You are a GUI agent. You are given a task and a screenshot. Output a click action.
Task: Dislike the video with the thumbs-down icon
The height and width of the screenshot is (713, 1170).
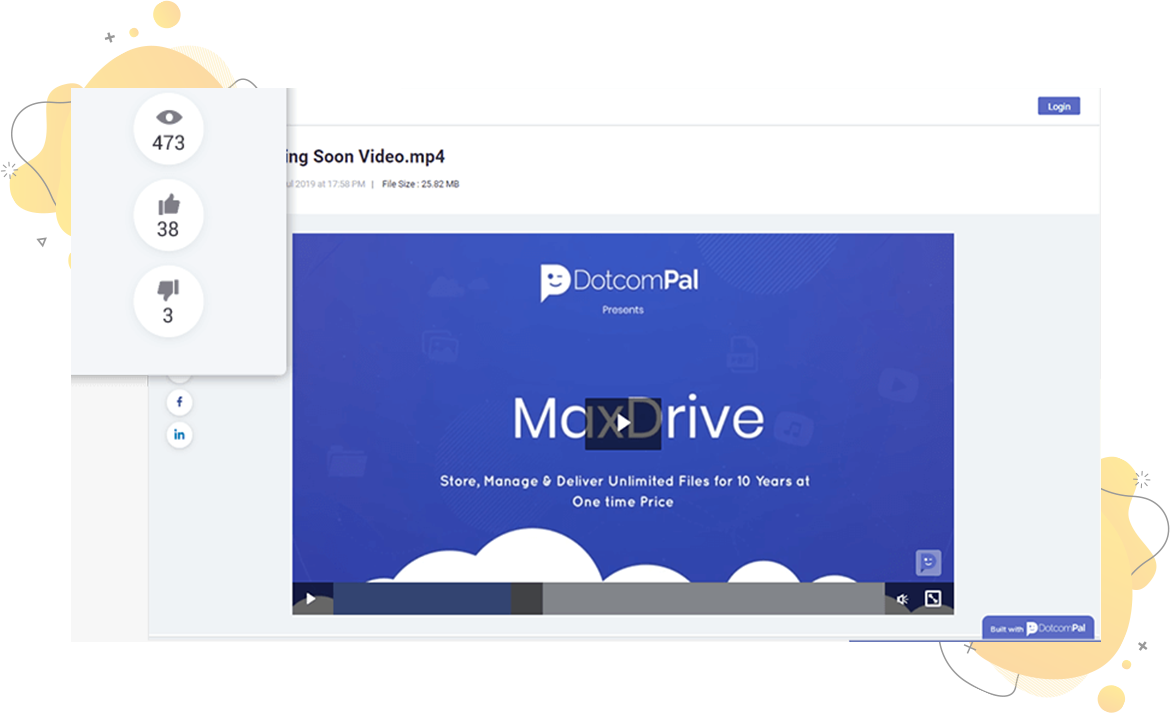tap(167, 291)
